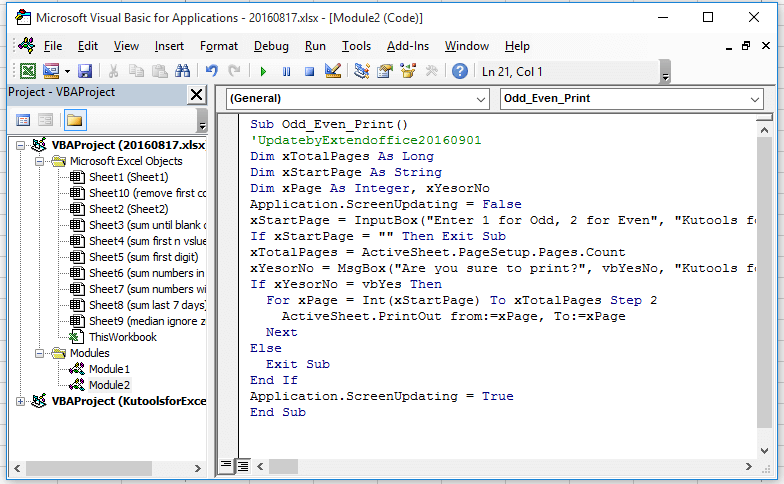Switch to Excel via the View Microsoft Excel icon
The height and width of the screenshot is (484, 784).
pyautogui.click(x=27, y=71)
